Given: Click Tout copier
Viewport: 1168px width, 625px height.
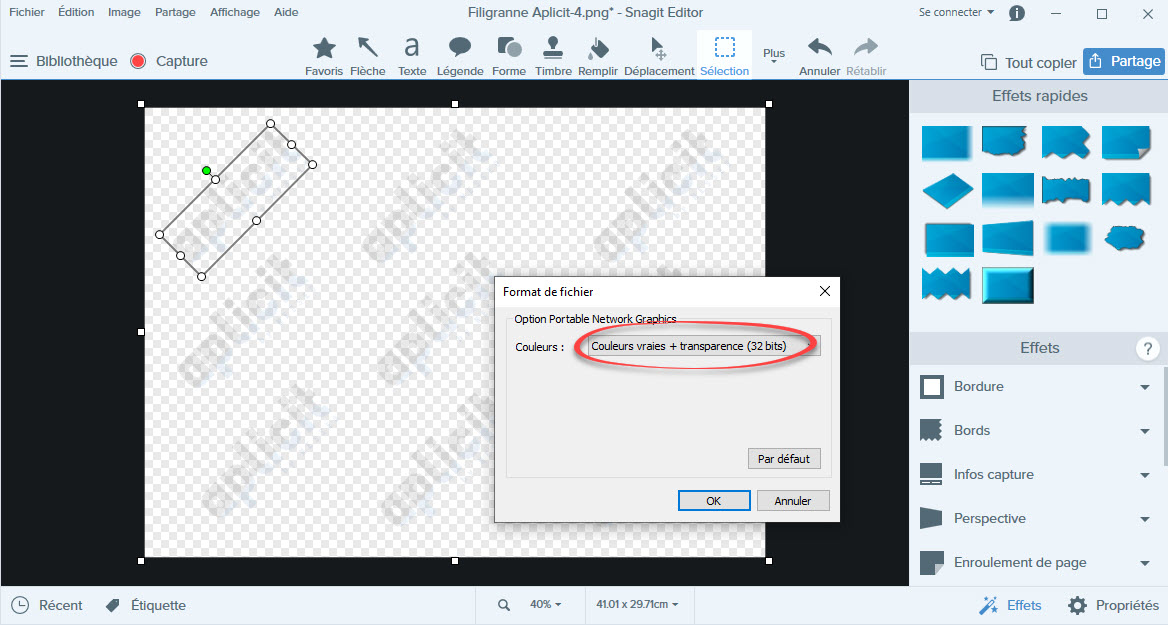Looking at the screenshot, I should click(x=1029, y=63).
